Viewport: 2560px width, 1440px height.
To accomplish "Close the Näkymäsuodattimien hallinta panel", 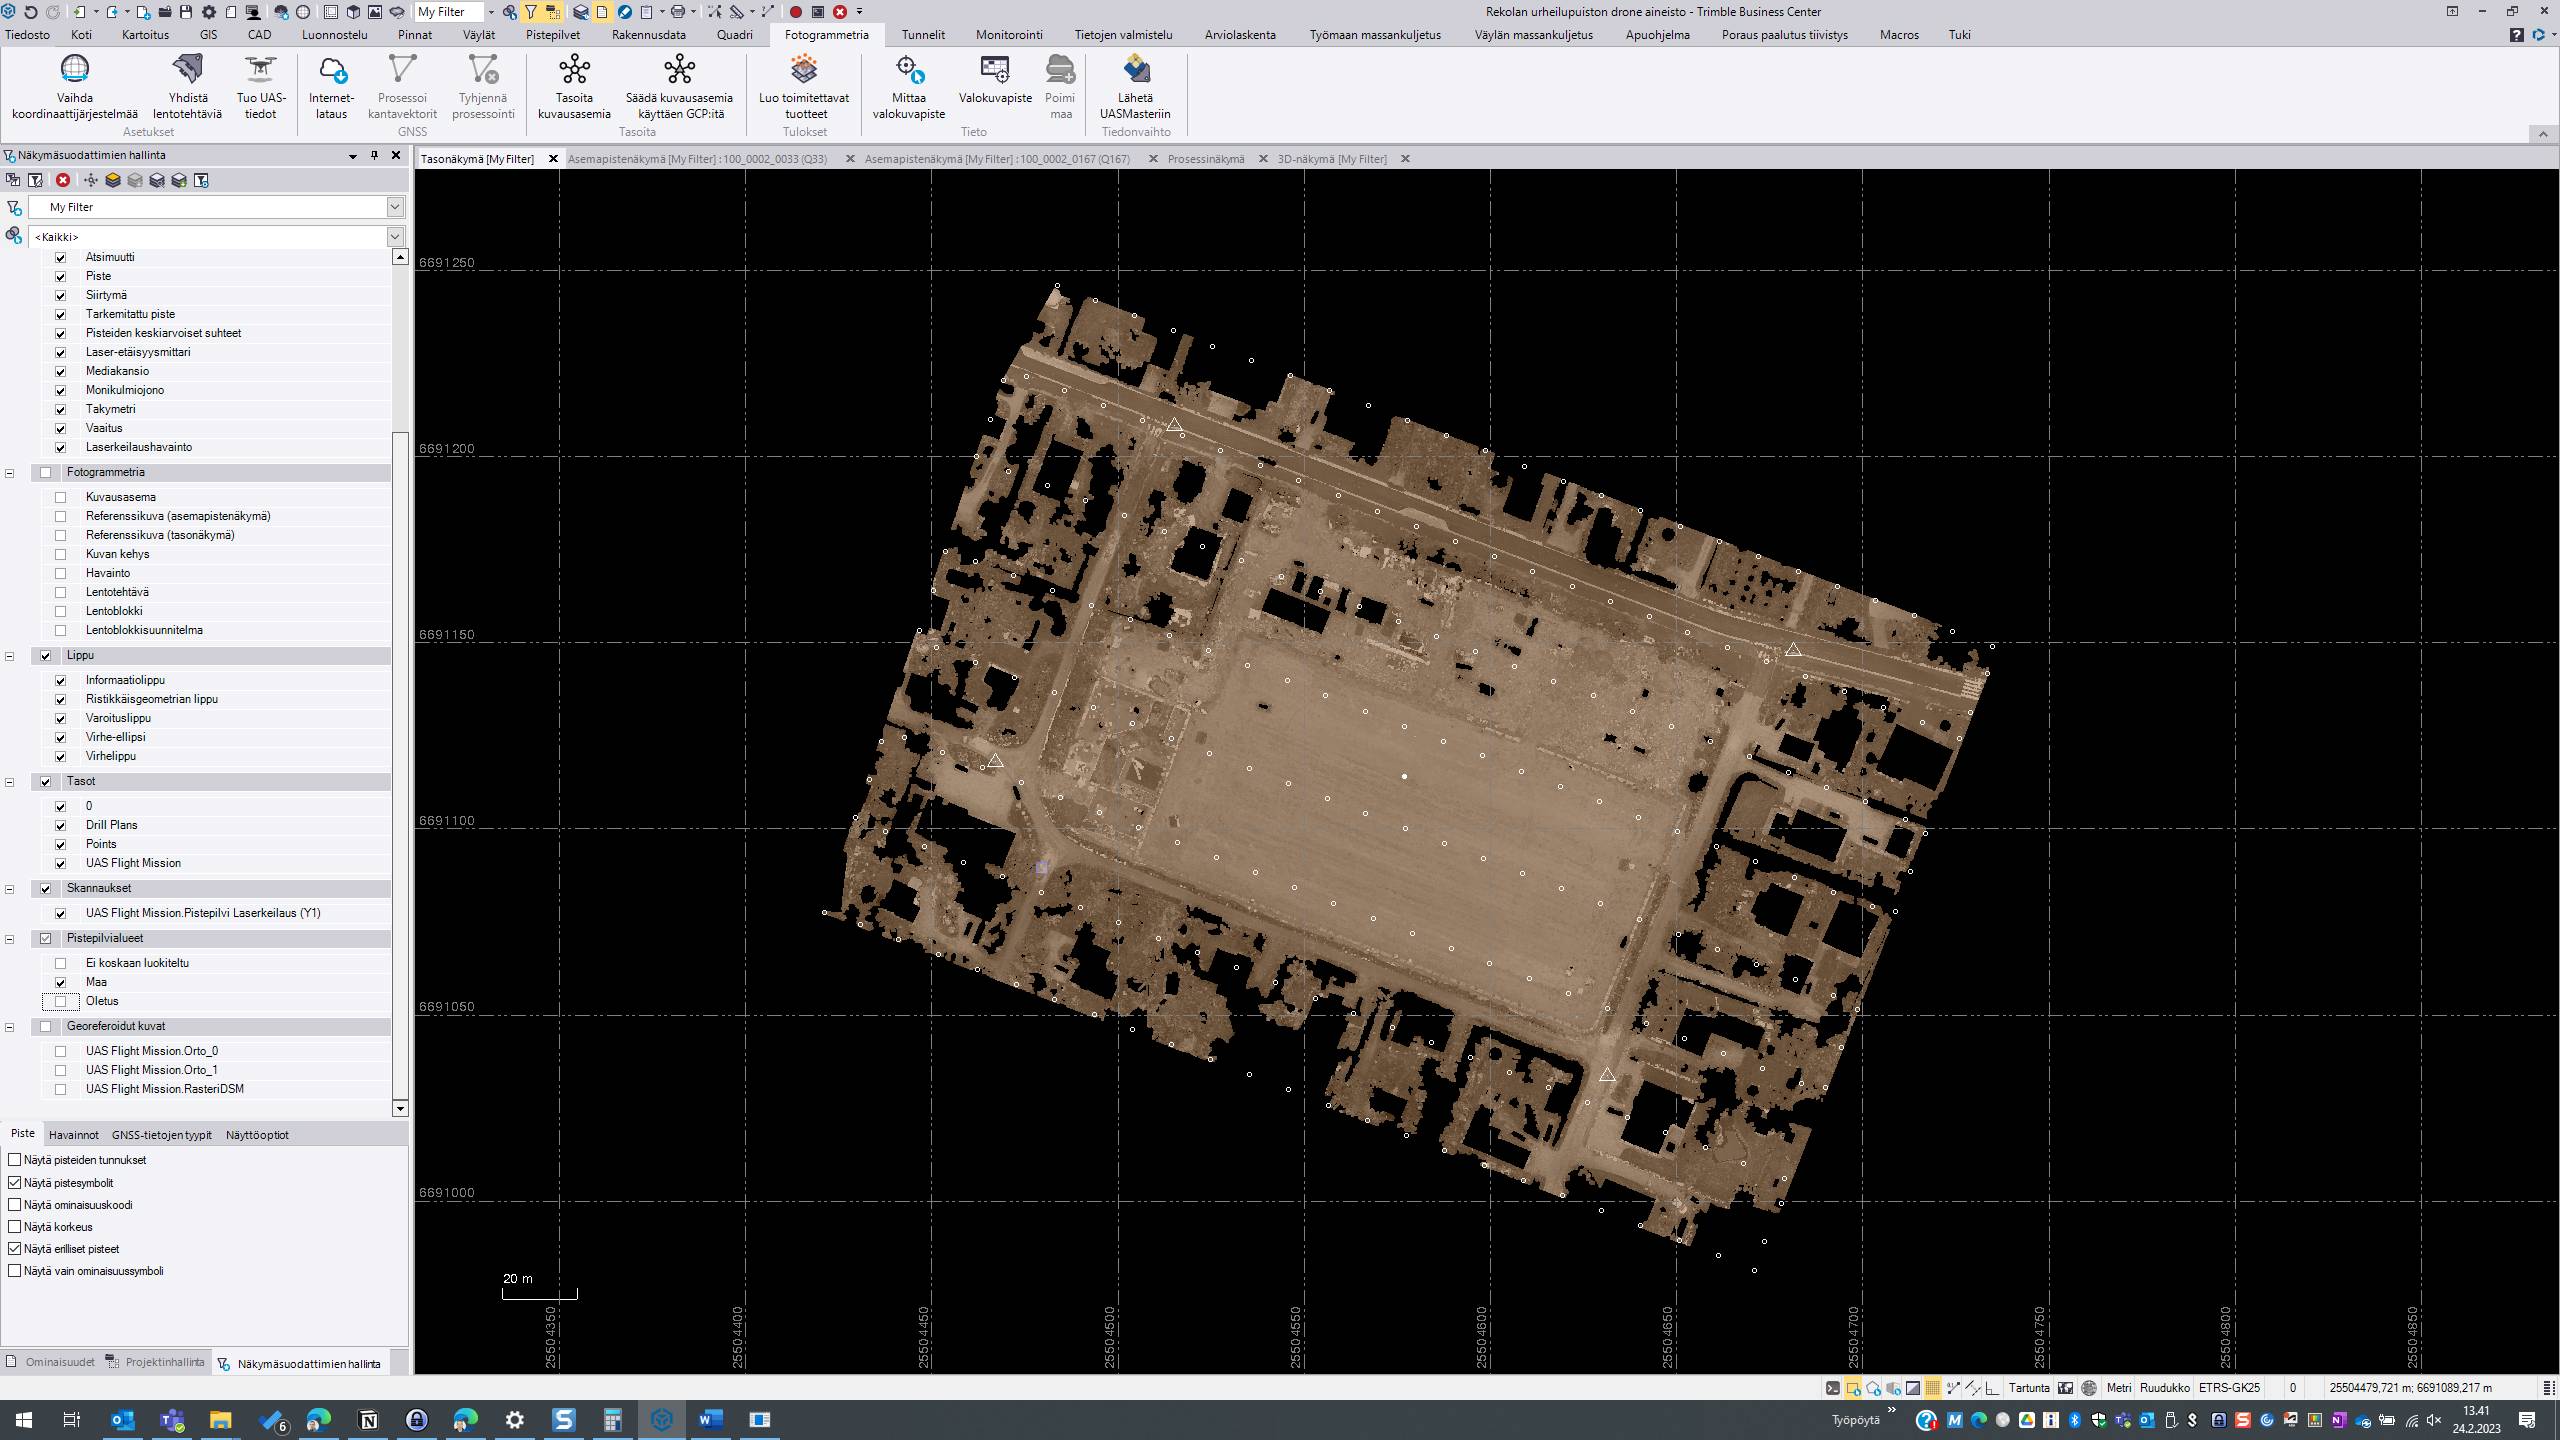I will click(396, 155).
